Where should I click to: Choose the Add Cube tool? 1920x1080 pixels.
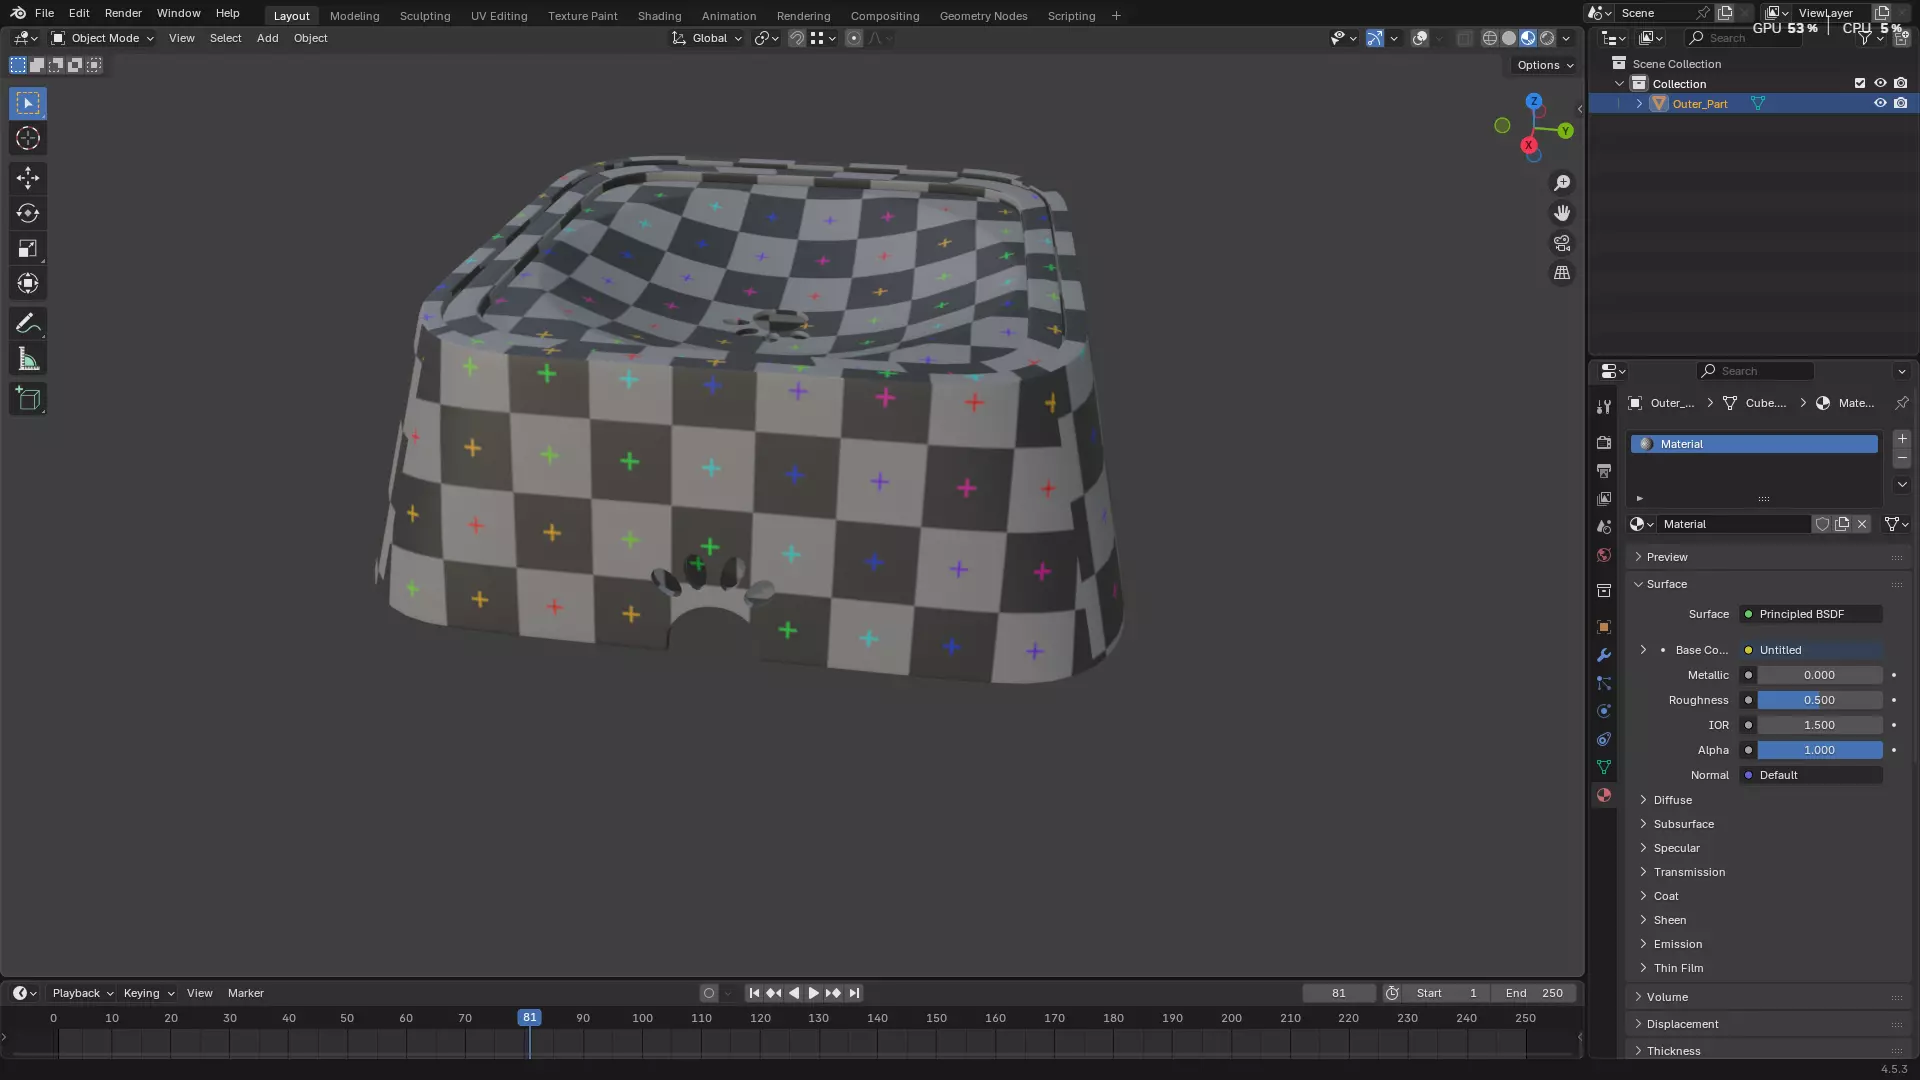28,399
